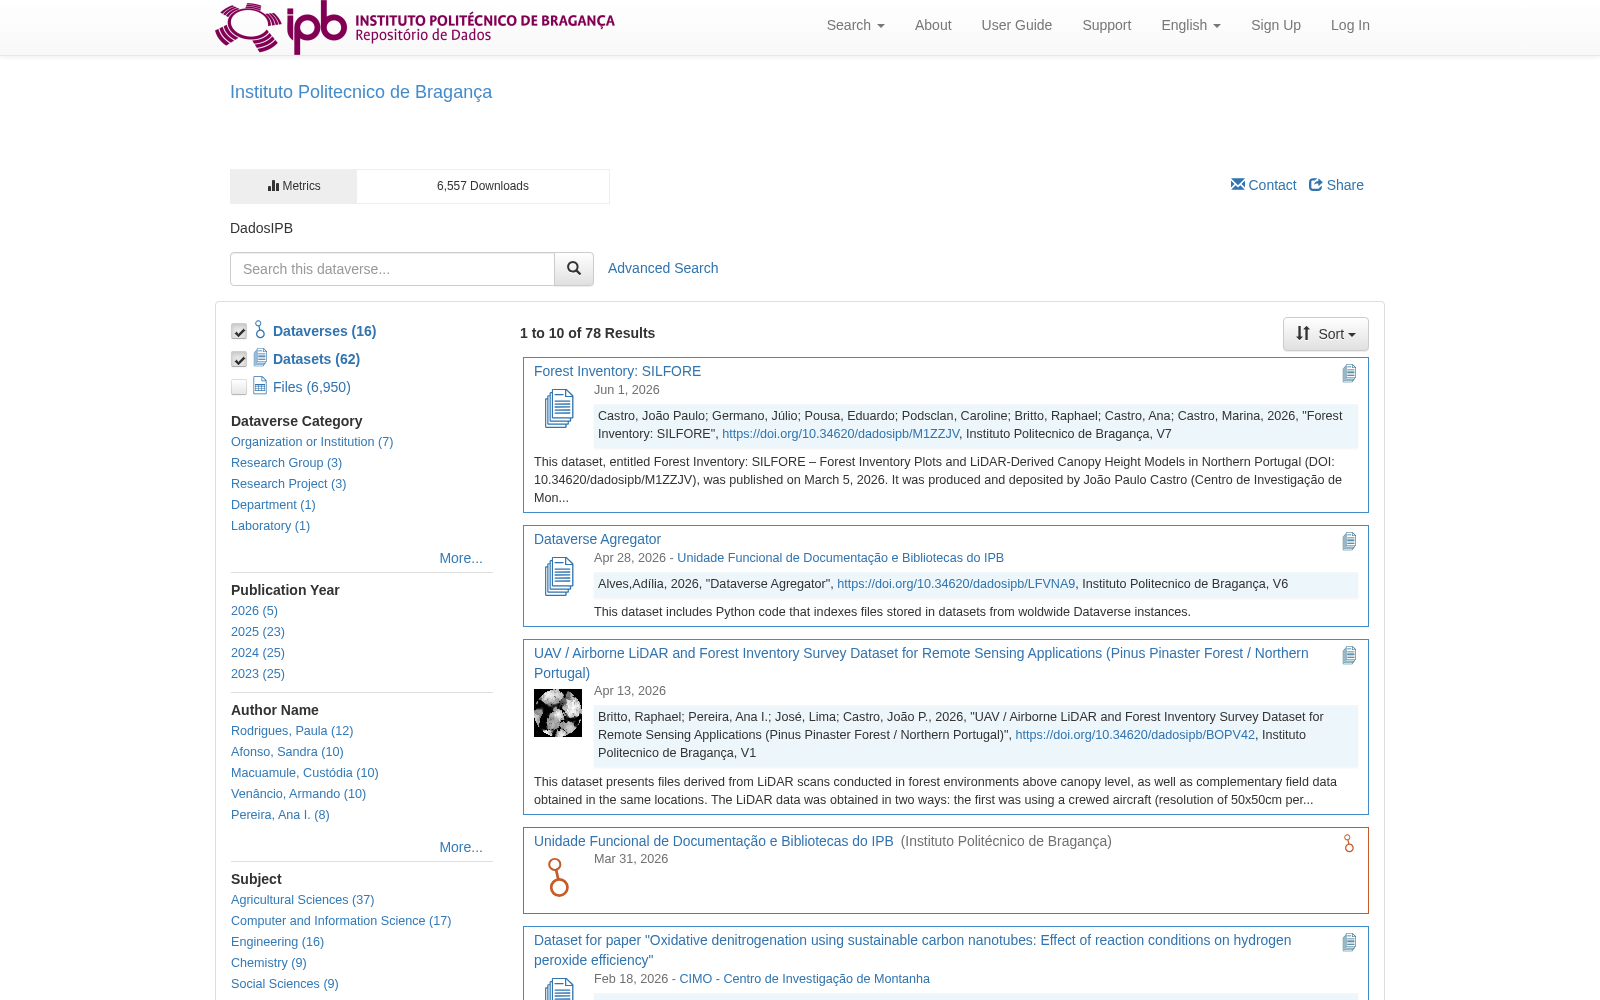Filter by publication year 2025

pos(258,632)
